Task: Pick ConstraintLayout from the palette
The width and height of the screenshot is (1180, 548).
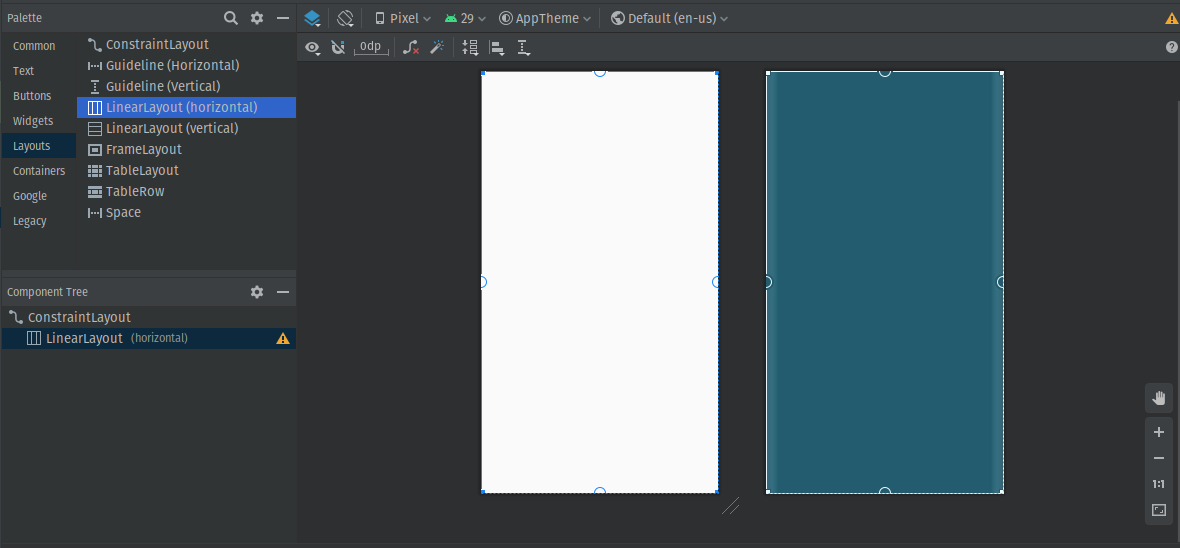Action: point(187,44)
